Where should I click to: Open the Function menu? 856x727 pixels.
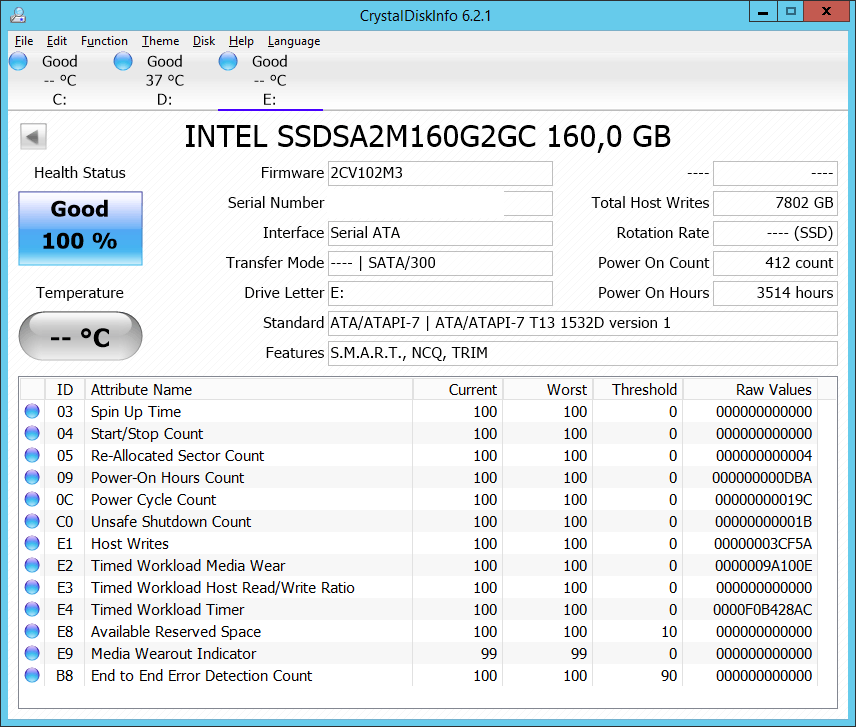pos(104,41)
